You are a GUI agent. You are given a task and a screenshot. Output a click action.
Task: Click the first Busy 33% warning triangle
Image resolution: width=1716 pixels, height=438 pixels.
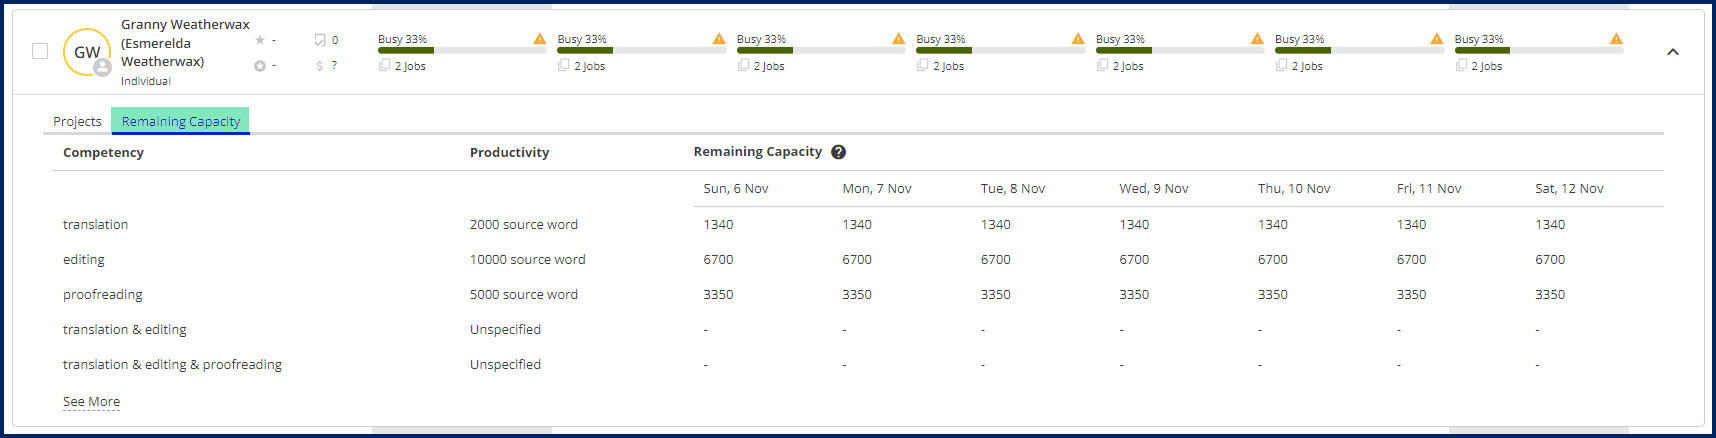pos(540,39)
